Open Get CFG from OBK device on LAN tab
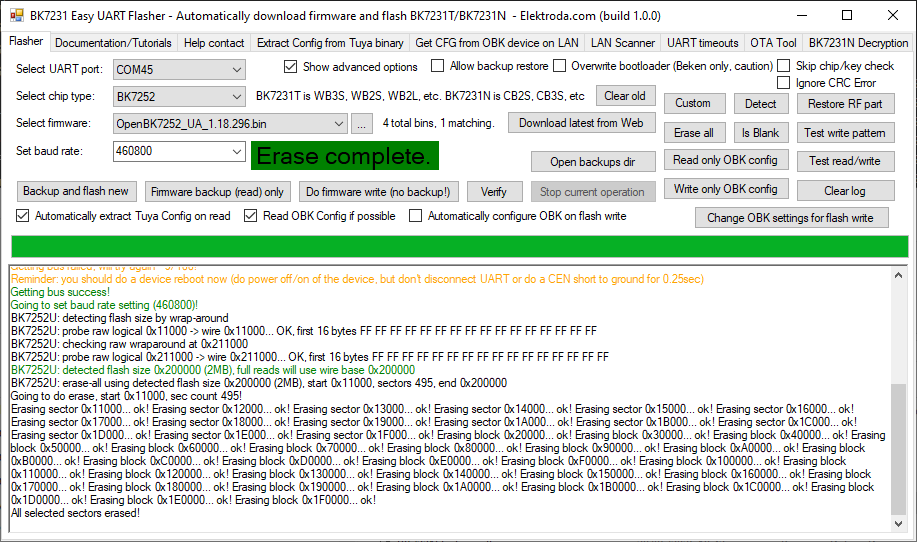The image size is (917, 542). tap(497, 43)
